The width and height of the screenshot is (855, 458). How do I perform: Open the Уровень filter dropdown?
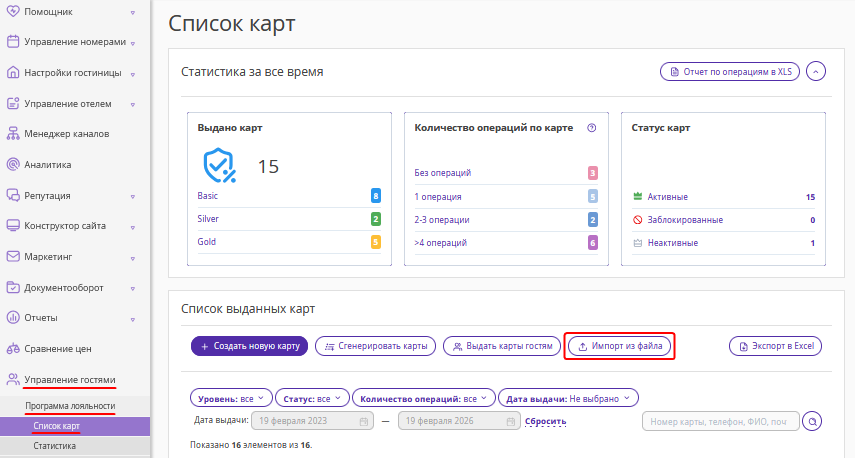click(x=231, y=398)
